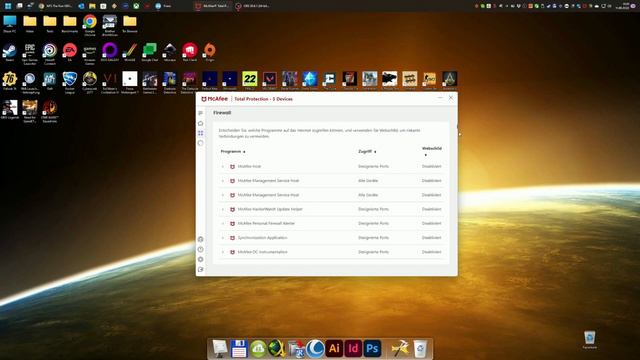Viewport: 640px width, 360px height.
Task: Sort by Programm column header
Action: coord(233,151)
